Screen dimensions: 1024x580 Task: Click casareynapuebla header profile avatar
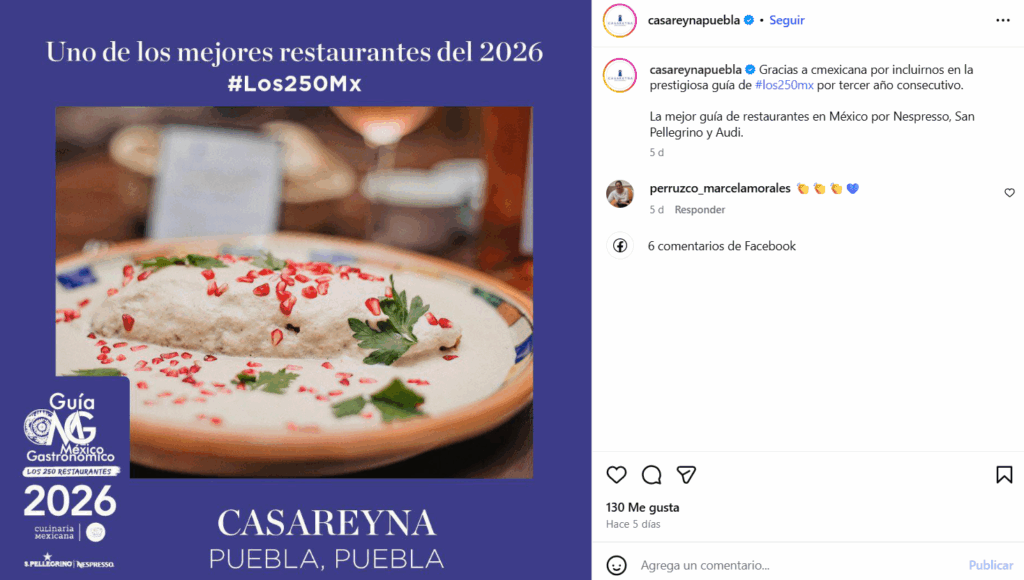[x=620, y=20]
